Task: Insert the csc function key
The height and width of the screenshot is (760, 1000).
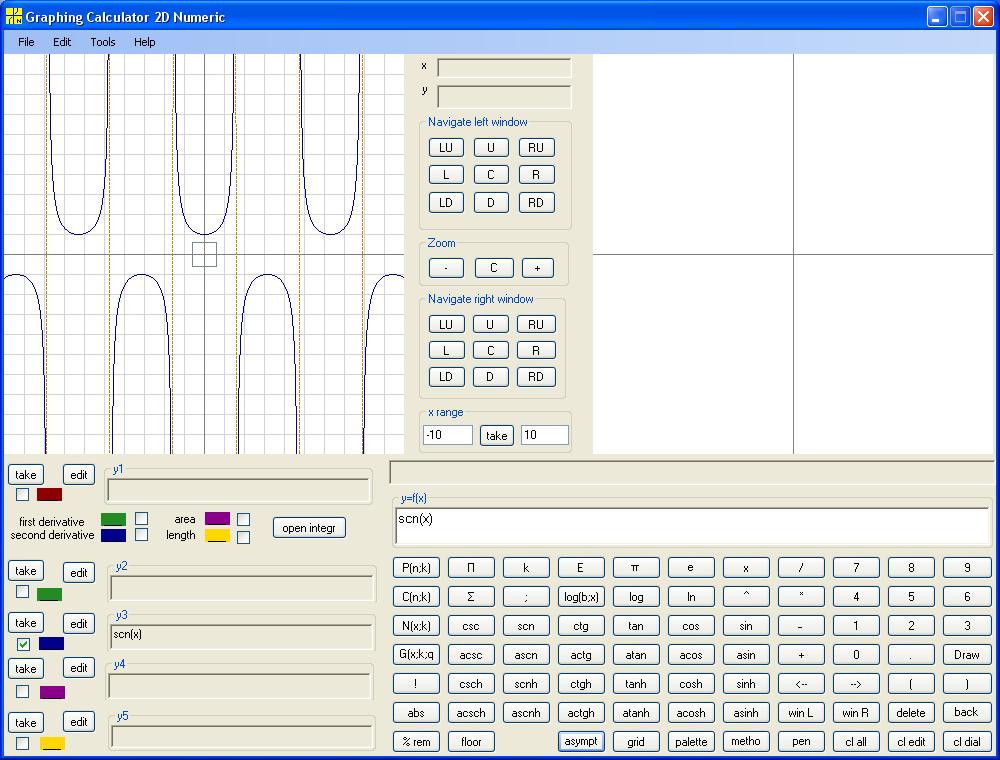Action: pos(471,626)
